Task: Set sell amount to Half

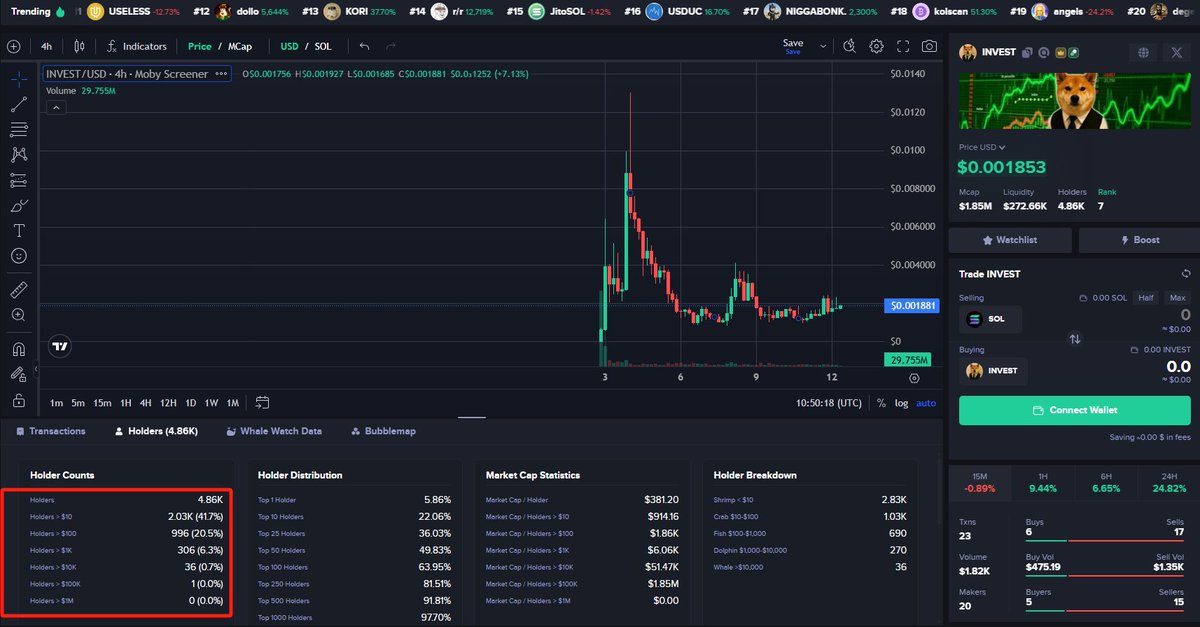Action: click(1146, 298)
